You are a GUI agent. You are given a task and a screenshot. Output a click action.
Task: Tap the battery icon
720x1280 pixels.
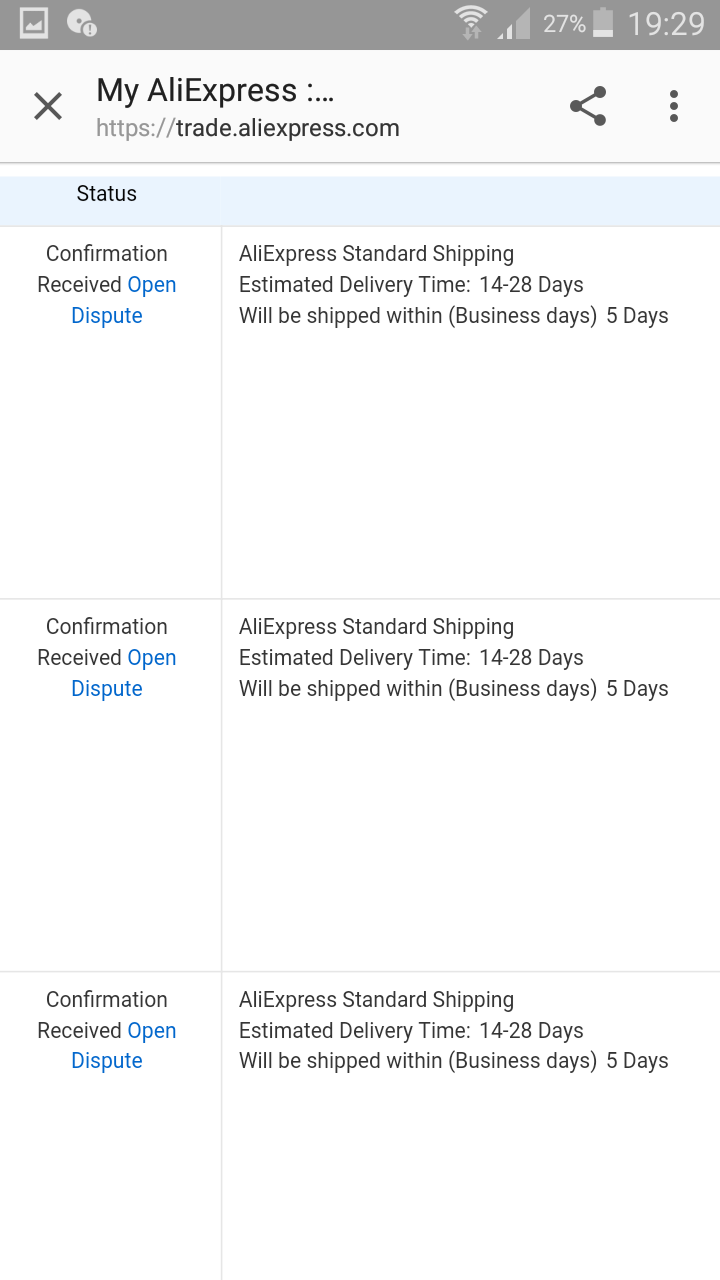603,23
